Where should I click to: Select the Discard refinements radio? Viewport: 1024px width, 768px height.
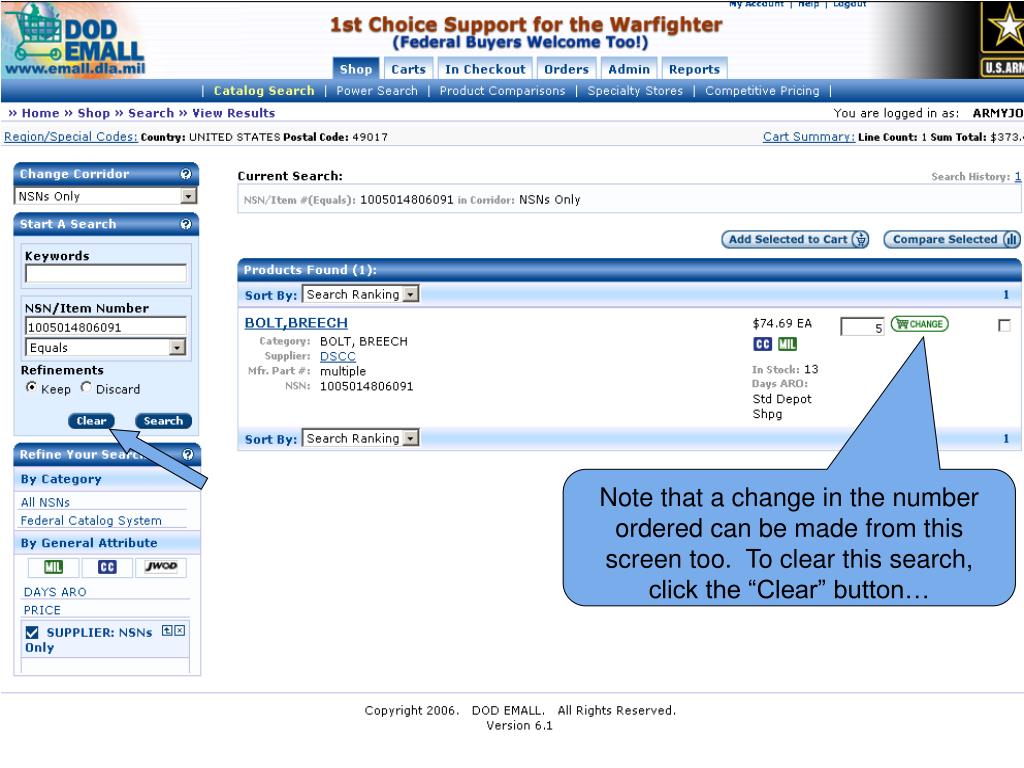pos(86,387)
